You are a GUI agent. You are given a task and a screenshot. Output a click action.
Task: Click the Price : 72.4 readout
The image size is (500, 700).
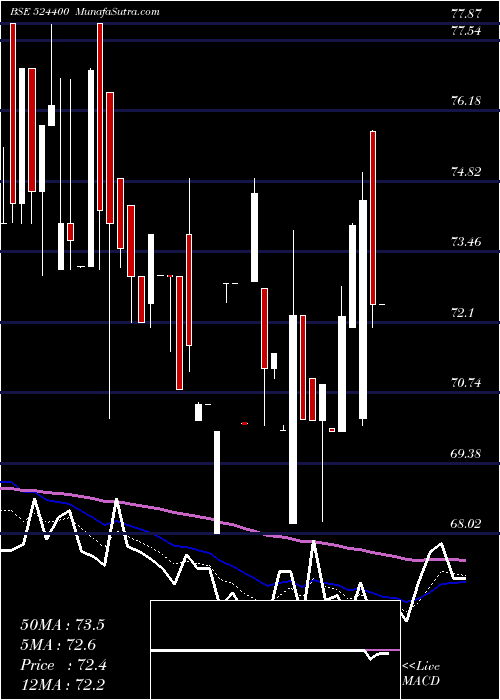(x=63, y=665)
